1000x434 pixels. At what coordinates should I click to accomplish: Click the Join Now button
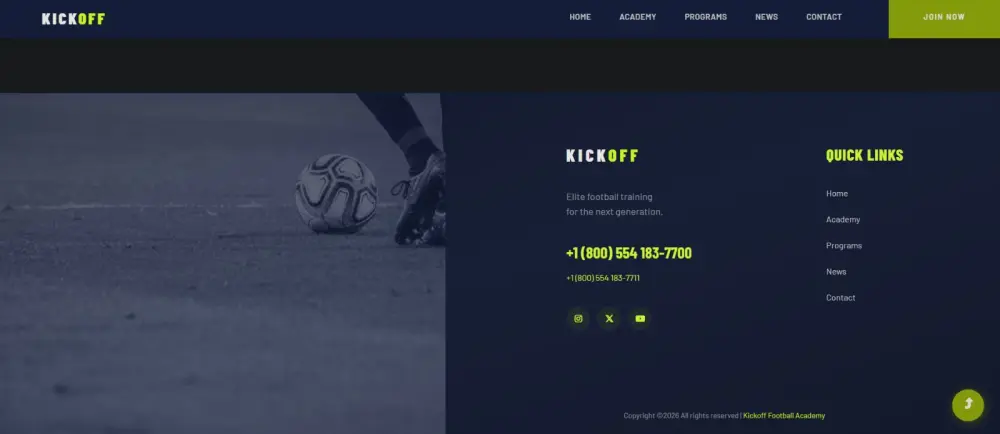pyautogui.click(x=944, y=17)
